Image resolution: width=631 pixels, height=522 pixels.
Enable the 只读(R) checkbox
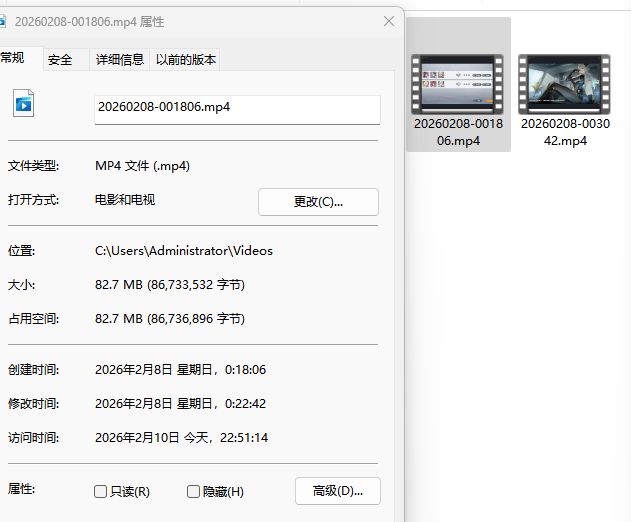pyautogui.click(x=100, y=491)
